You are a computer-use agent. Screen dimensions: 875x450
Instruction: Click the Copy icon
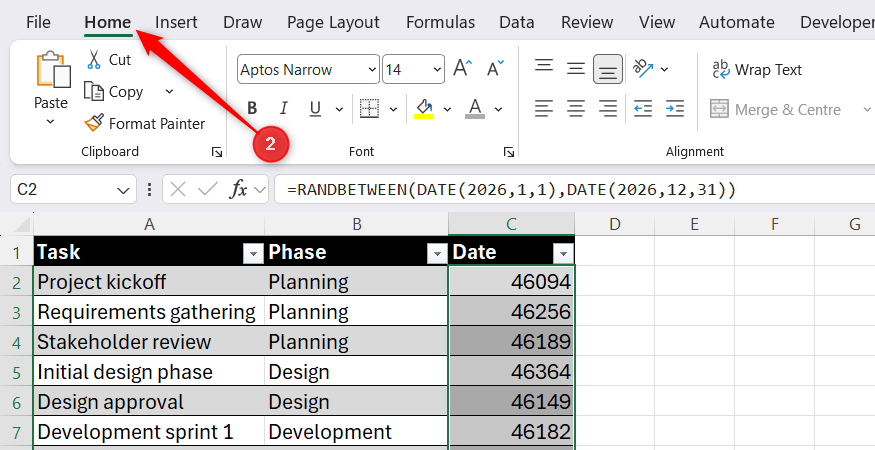click(94, 91)
